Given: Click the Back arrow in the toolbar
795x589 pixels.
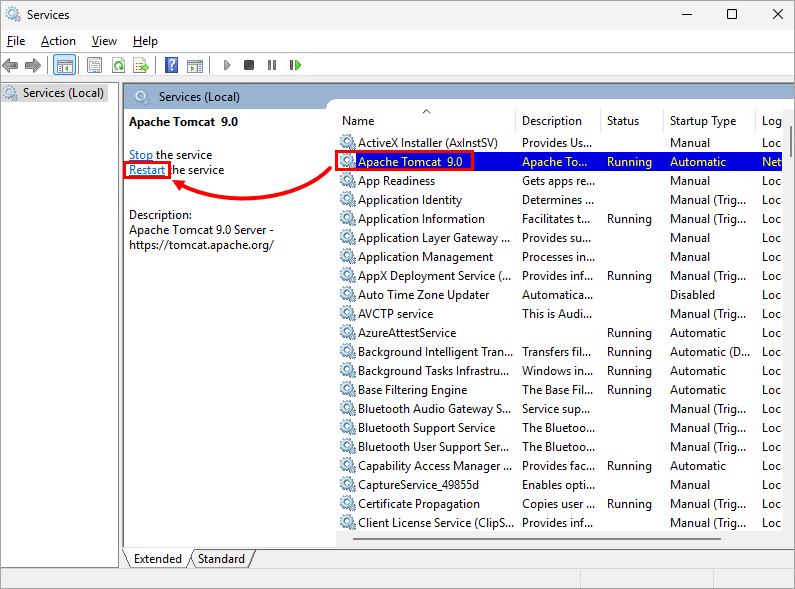Looking at the screenshot, I should (x=11, y=65).
